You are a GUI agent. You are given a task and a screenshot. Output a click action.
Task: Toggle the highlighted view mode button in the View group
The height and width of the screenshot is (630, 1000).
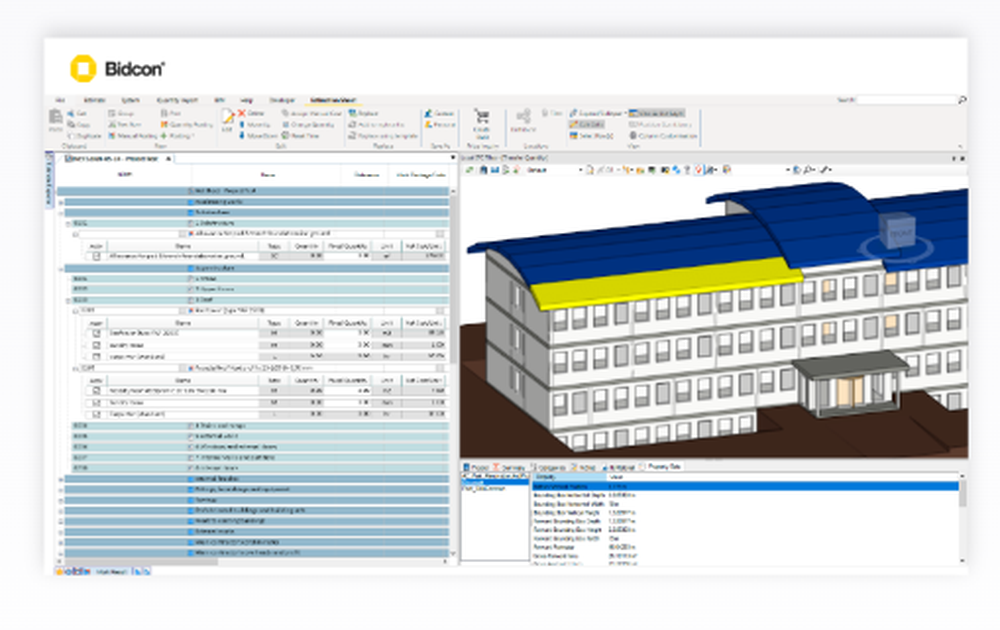click(657, 112)
